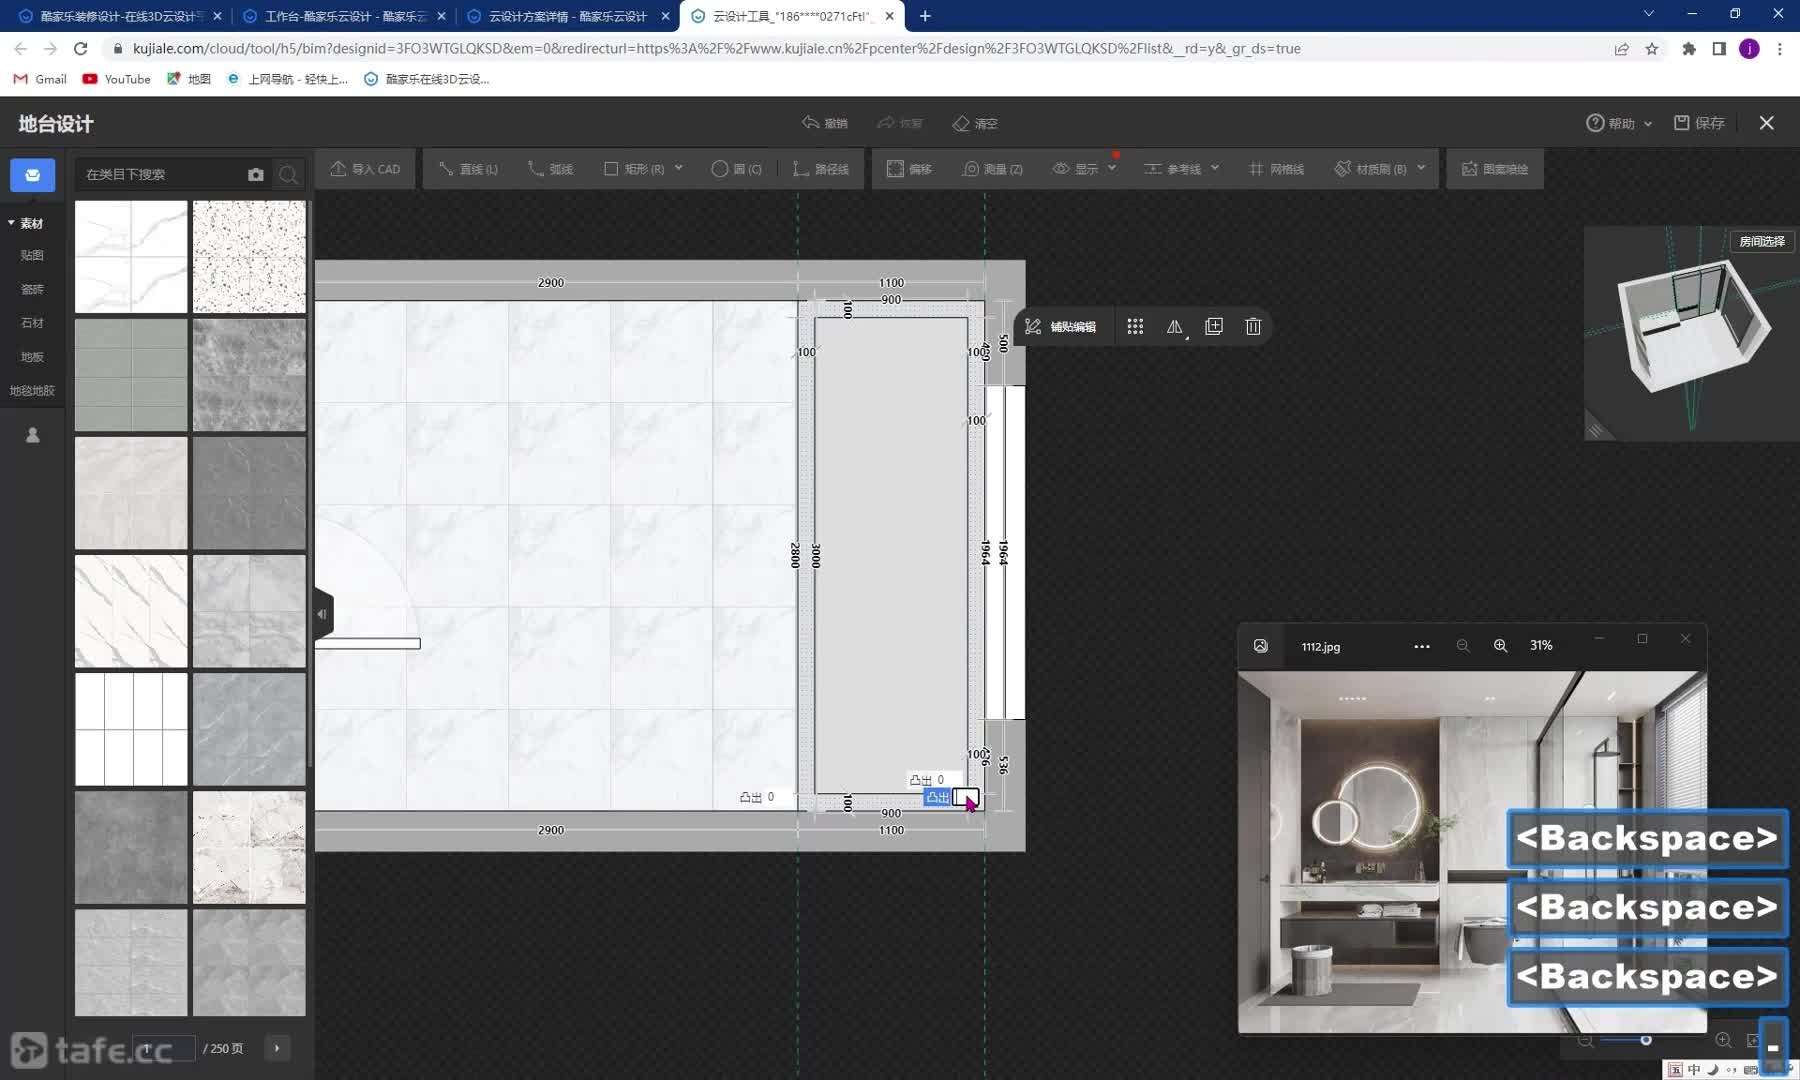Activate the offset 偏移 tool
Image resolution: width=1800 pixels, height=1080 pixels.
coord(909,169)
